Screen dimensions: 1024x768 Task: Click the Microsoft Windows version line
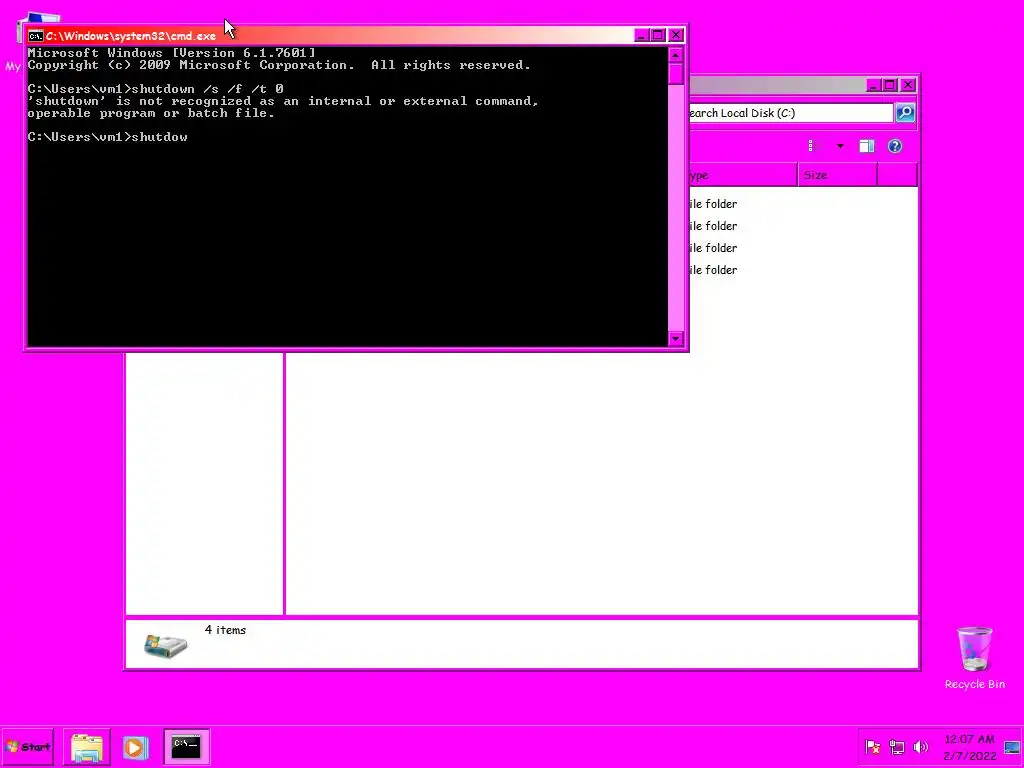point(172,53)
